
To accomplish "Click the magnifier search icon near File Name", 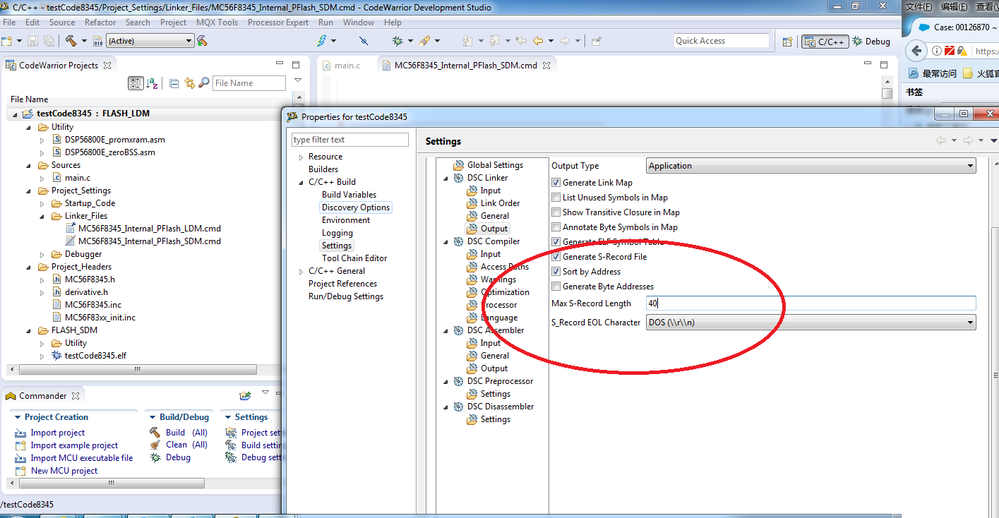I will 204,83.
